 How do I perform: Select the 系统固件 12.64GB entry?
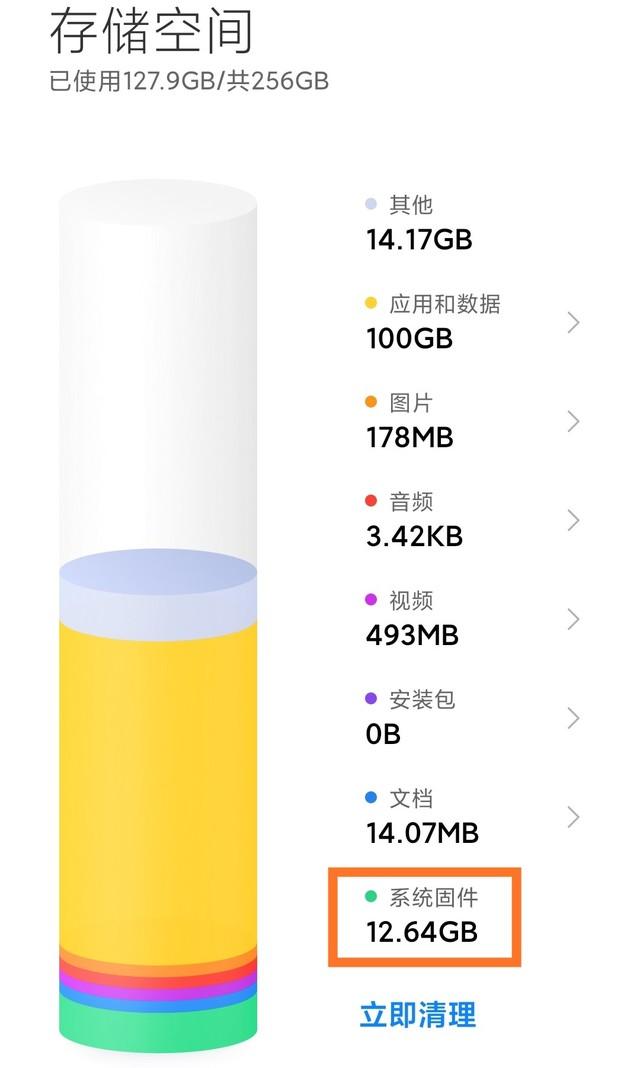coord(424,916)
